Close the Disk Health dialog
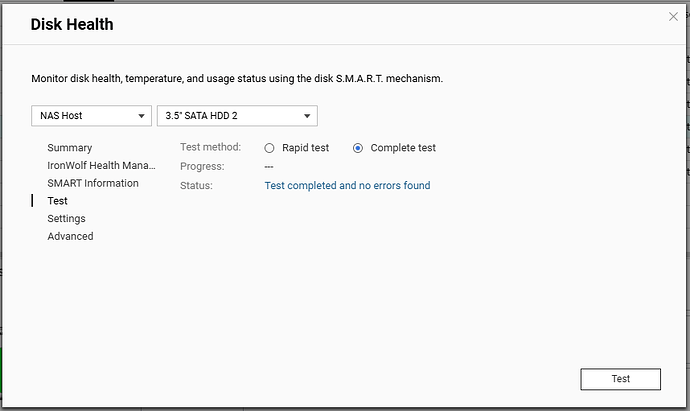Screen dimensions: 690x411 click(672, 17)
